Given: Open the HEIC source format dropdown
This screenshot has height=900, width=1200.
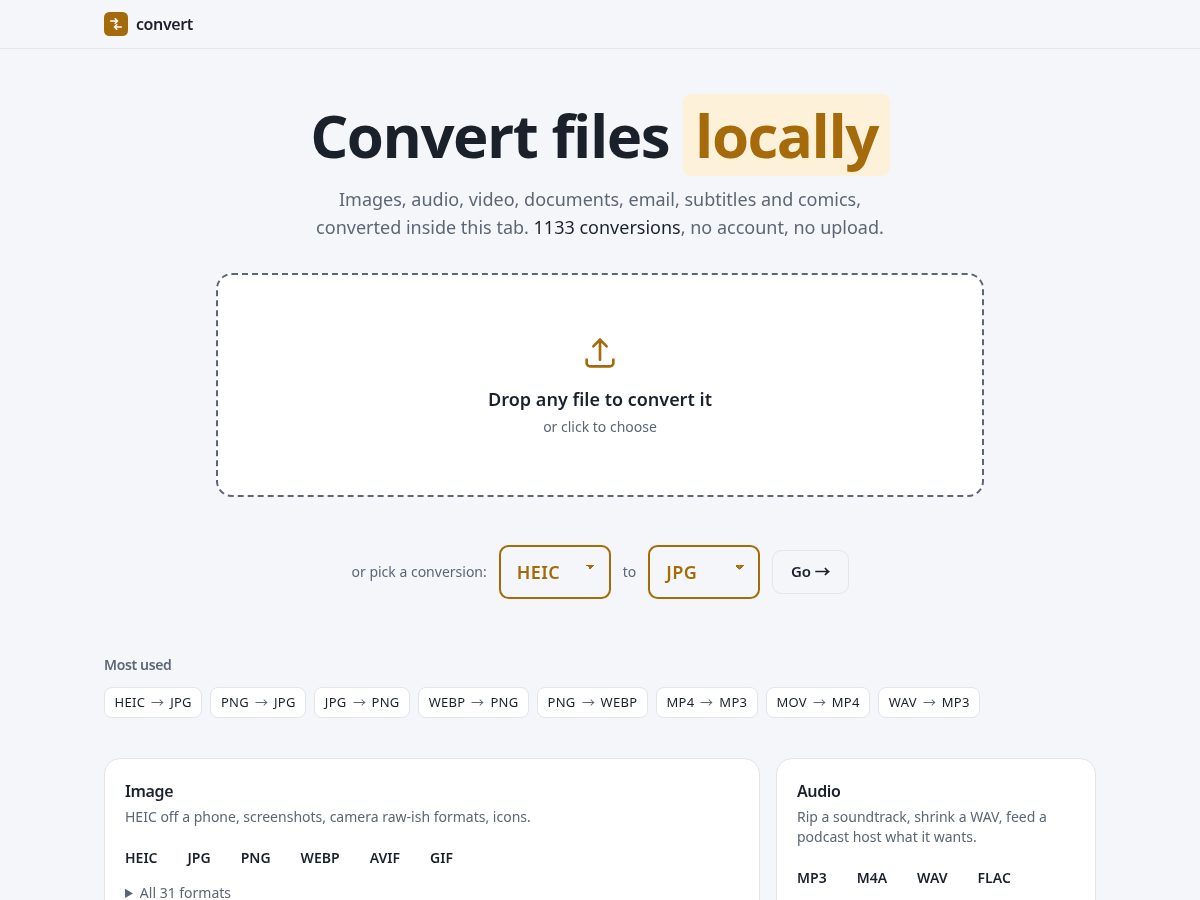Looking at the screenshot, I should 555,572.
